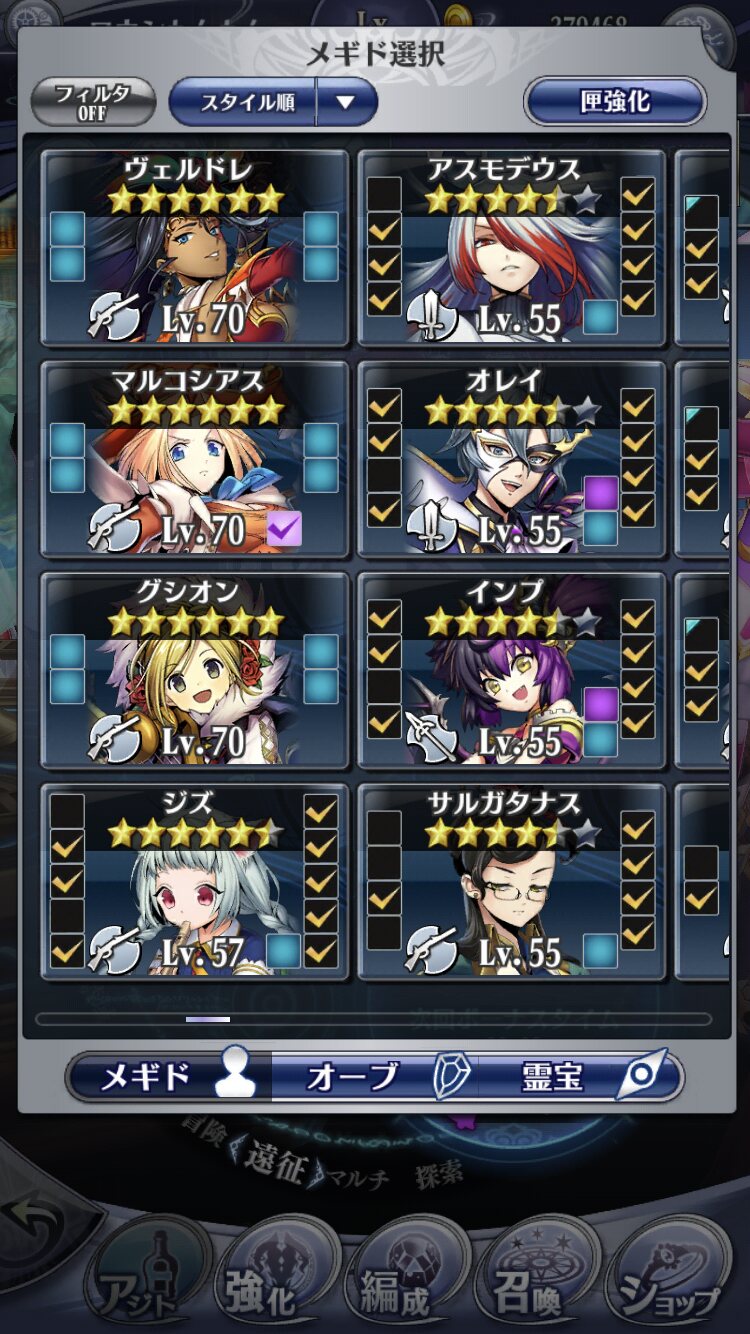Image resolution: width=750 pixels, height=1334 pixels.
Task: Select the グシオン character card
Action: (x=194, y=669)
